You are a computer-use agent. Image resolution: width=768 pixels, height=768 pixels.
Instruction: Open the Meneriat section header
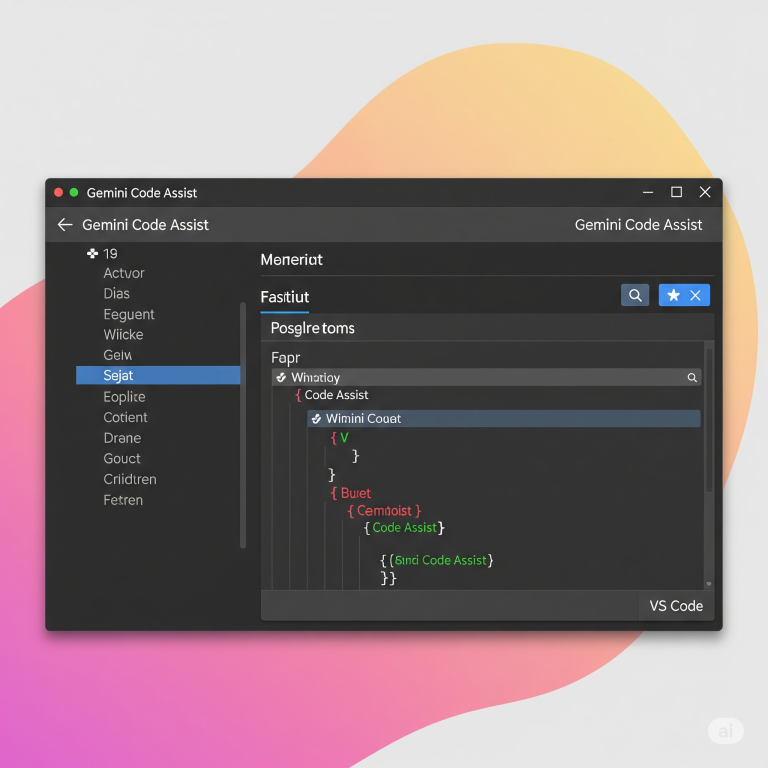[x=291, y=260]
